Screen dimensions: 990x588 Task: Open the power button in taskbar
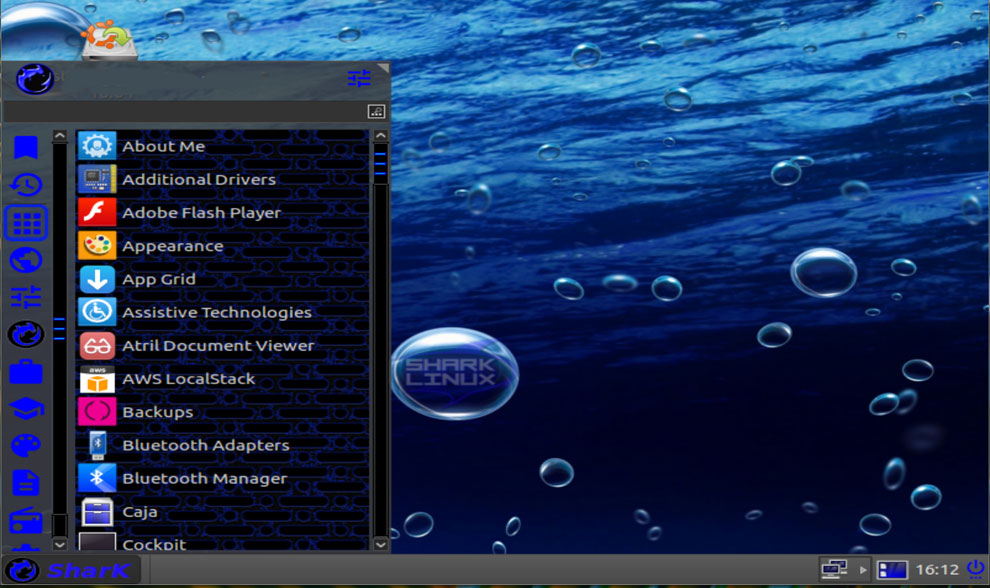click(976, 568)
